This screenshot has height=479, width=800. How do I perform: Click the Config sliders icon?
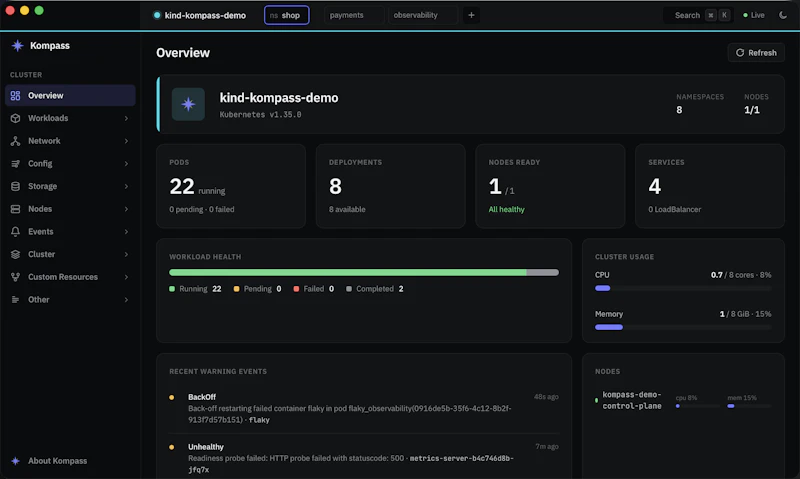tap(15, 163)
